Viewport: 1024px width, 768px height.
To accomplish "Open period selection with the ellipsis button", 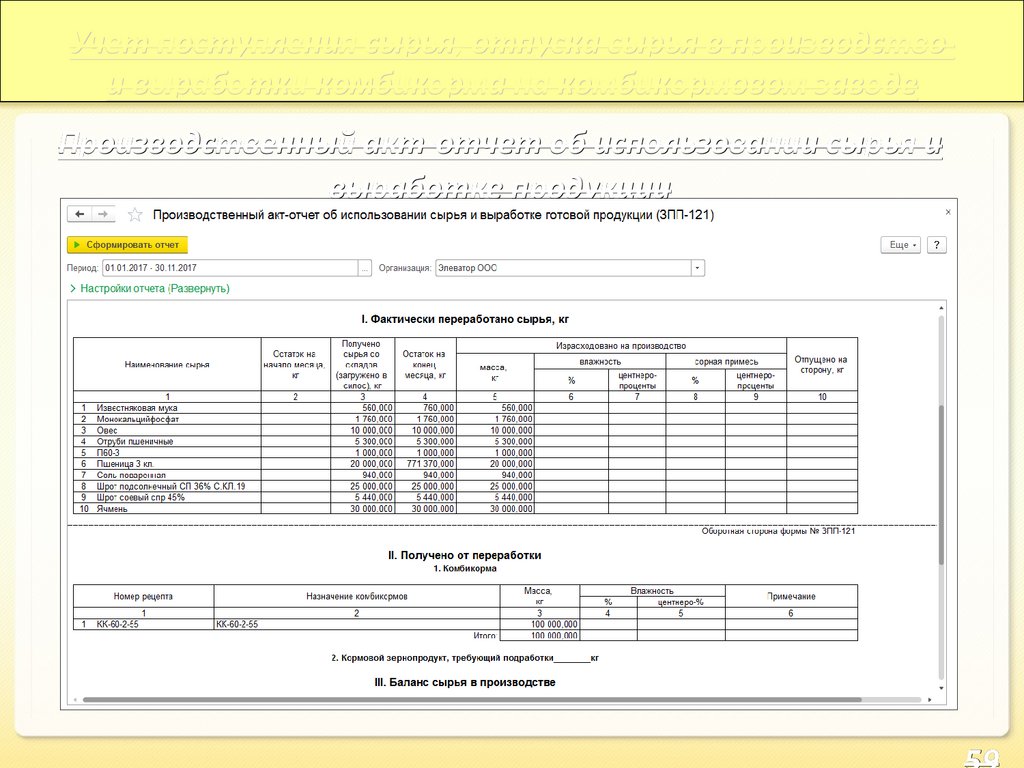I will pos(365,268).
